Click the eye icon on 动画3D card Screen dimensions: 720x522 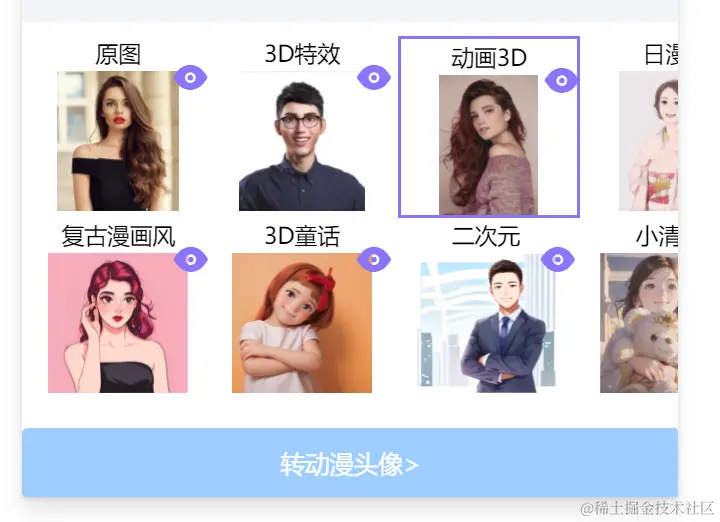[561, 81]
